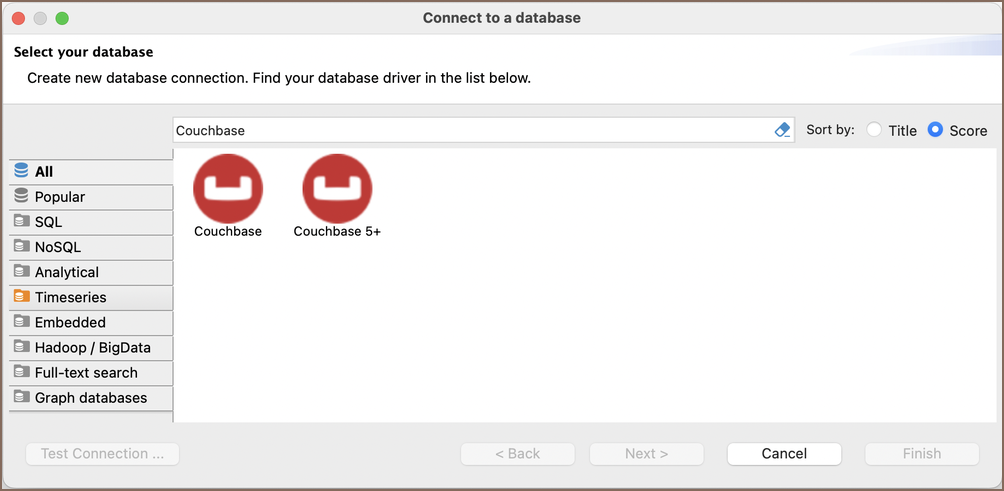Click the orange Timeseries folder icon
The height and width of the screenshot is (491, 1004).
[x=21, y=297]
